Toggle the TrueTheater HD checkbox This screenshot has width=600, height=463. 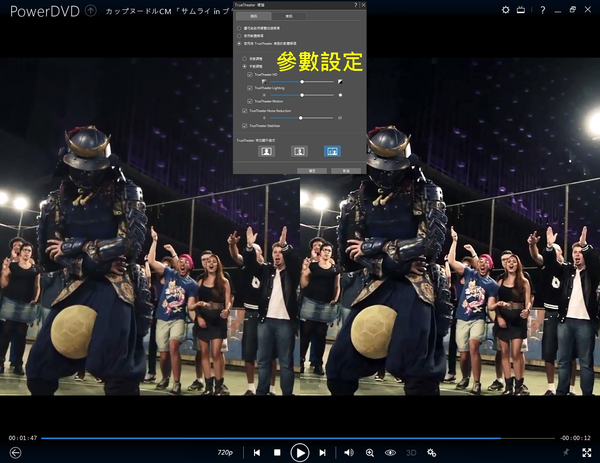[x=249, y=75]
